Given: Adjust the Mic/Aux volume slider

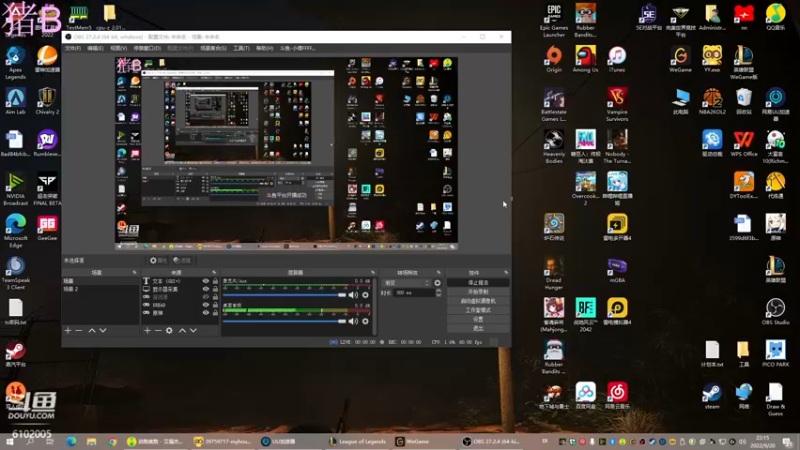Looking at the screenshot, I should [284, 295].
